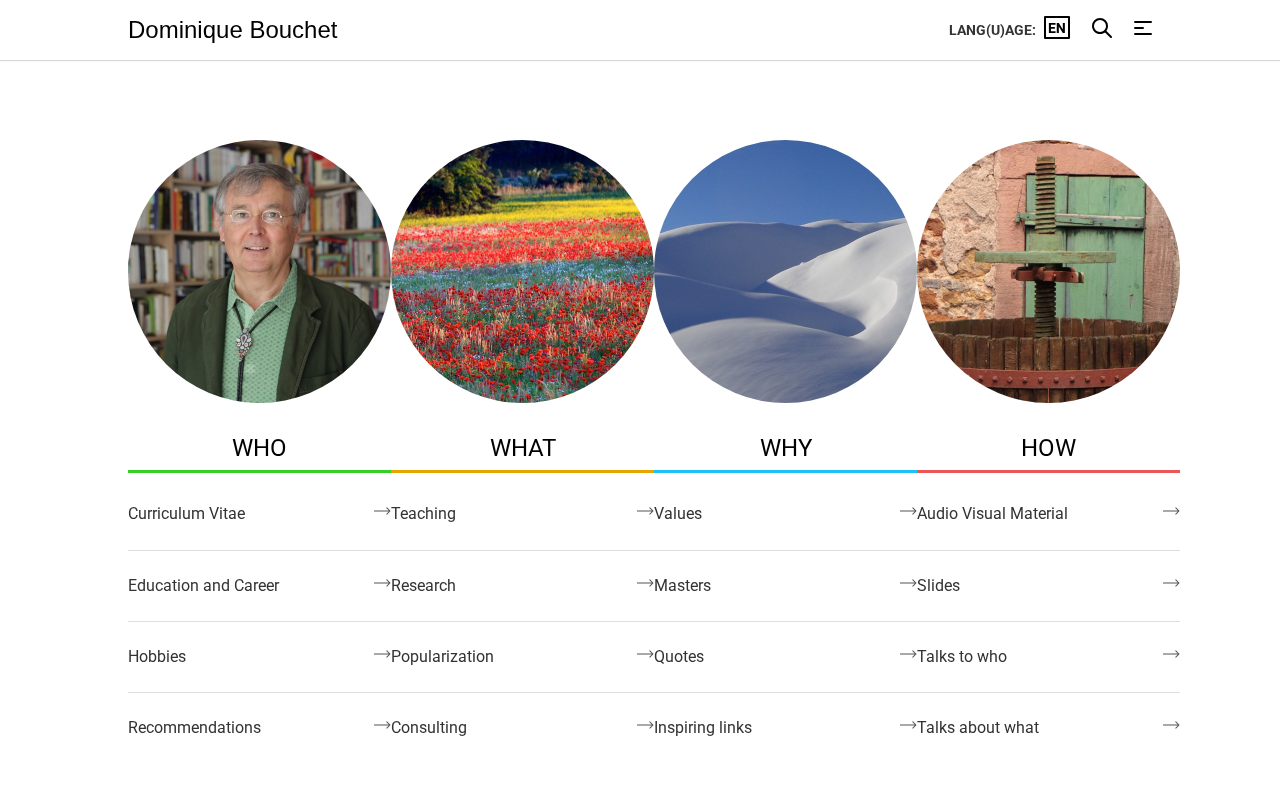
Task: Click the arrow beside Curriculum Vitae
Action: tap(382, 511)
